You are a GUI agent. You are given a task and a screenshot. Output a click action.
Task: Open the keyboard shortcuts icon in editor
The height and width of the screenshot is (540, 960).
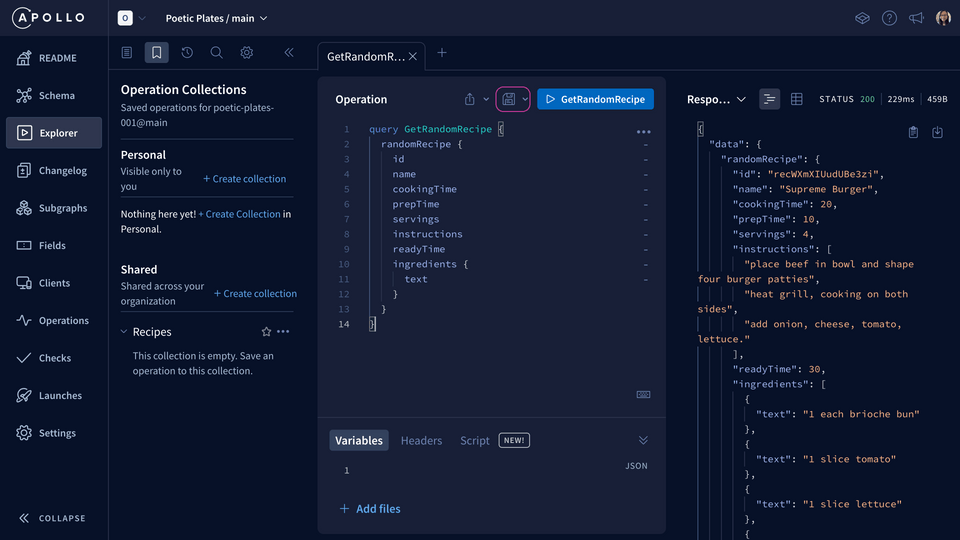(643, 394)
